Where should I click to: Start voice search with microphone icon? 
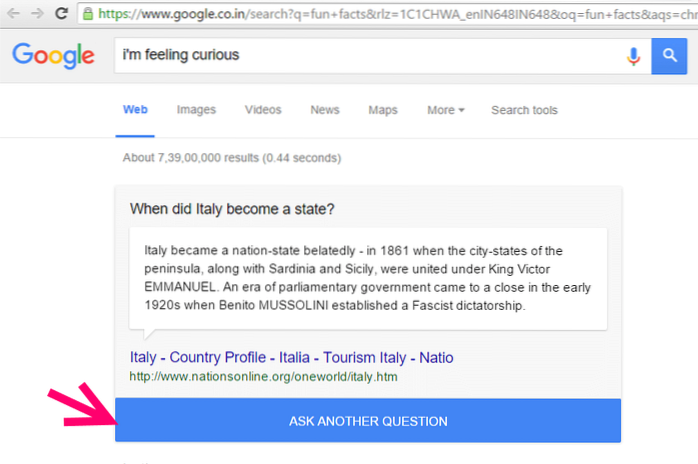tap(632, 56)
